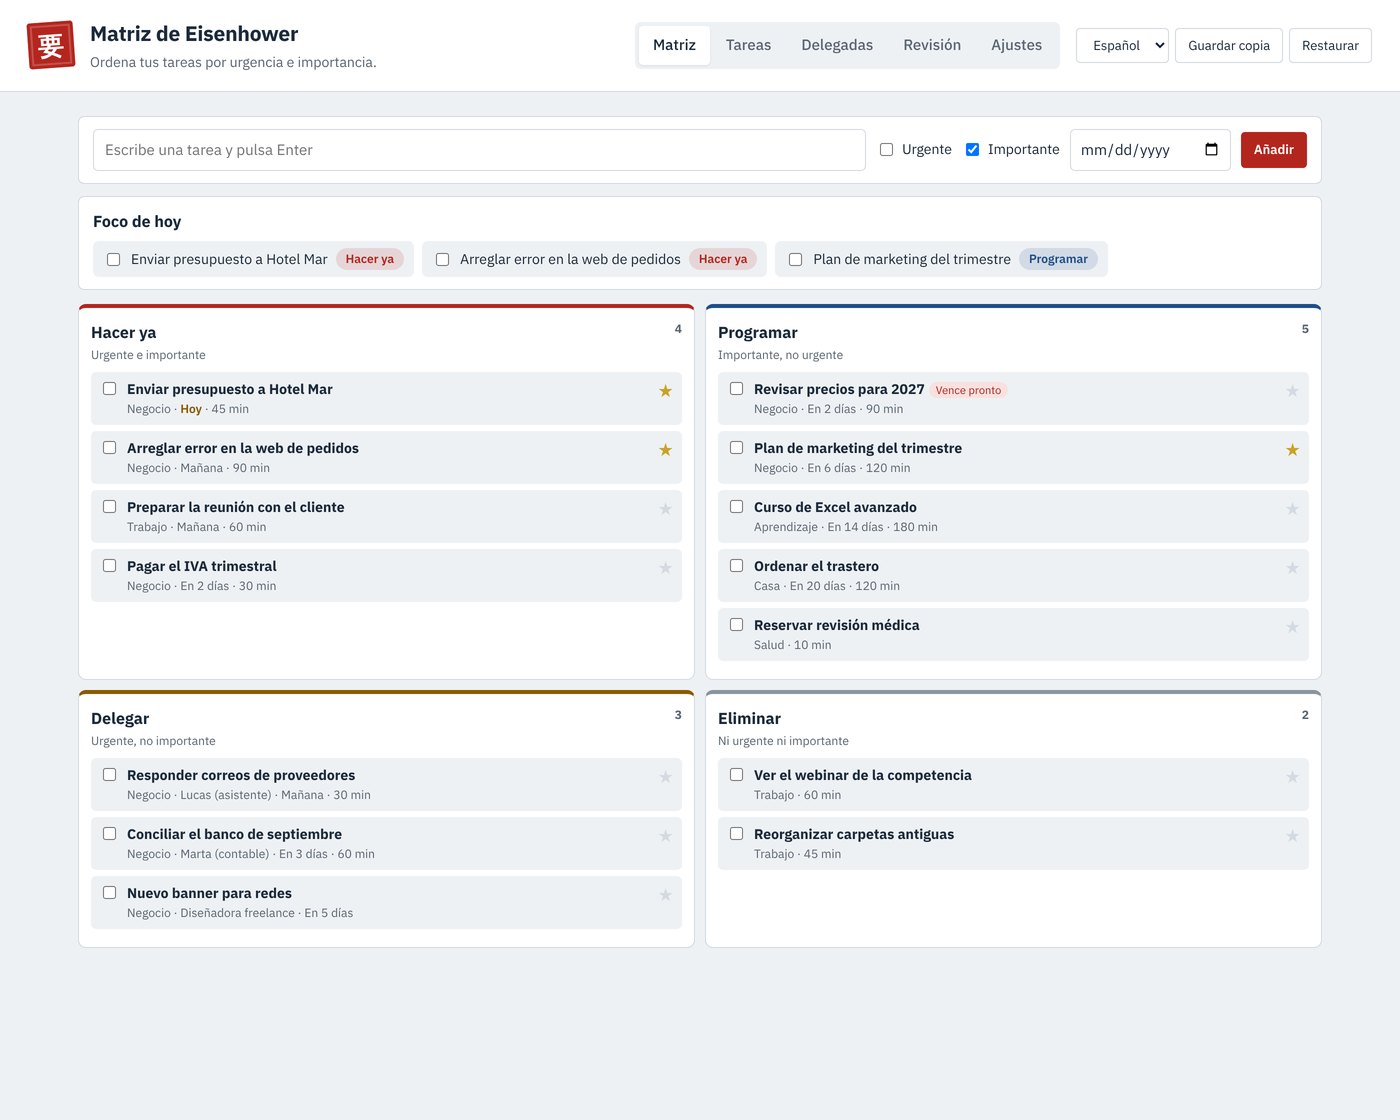The height and width of the screenshot is (1120, 1400).
Task: Star Ver el webinar de la competencia
Action: pos(1292,777)
